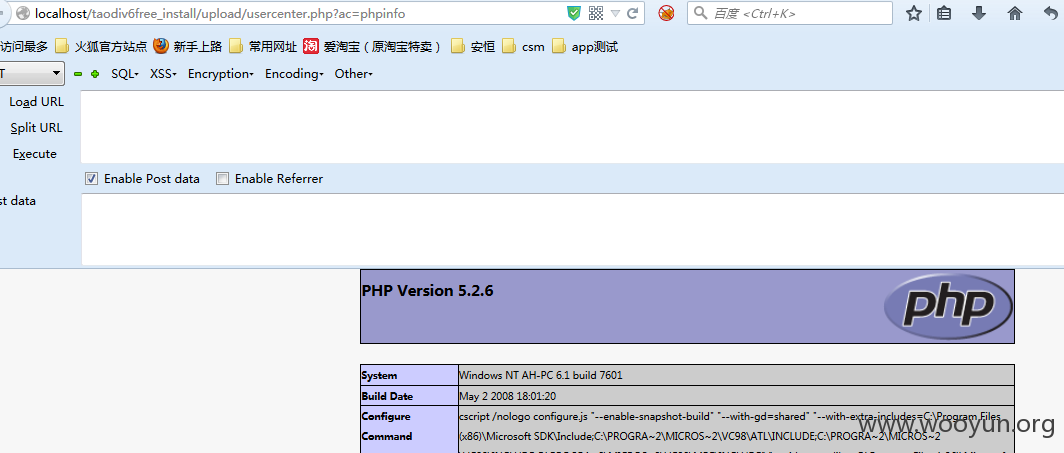Click the NoScript blocked-script icon
This screenshot has height=453, width=1064.
(666, 13)
